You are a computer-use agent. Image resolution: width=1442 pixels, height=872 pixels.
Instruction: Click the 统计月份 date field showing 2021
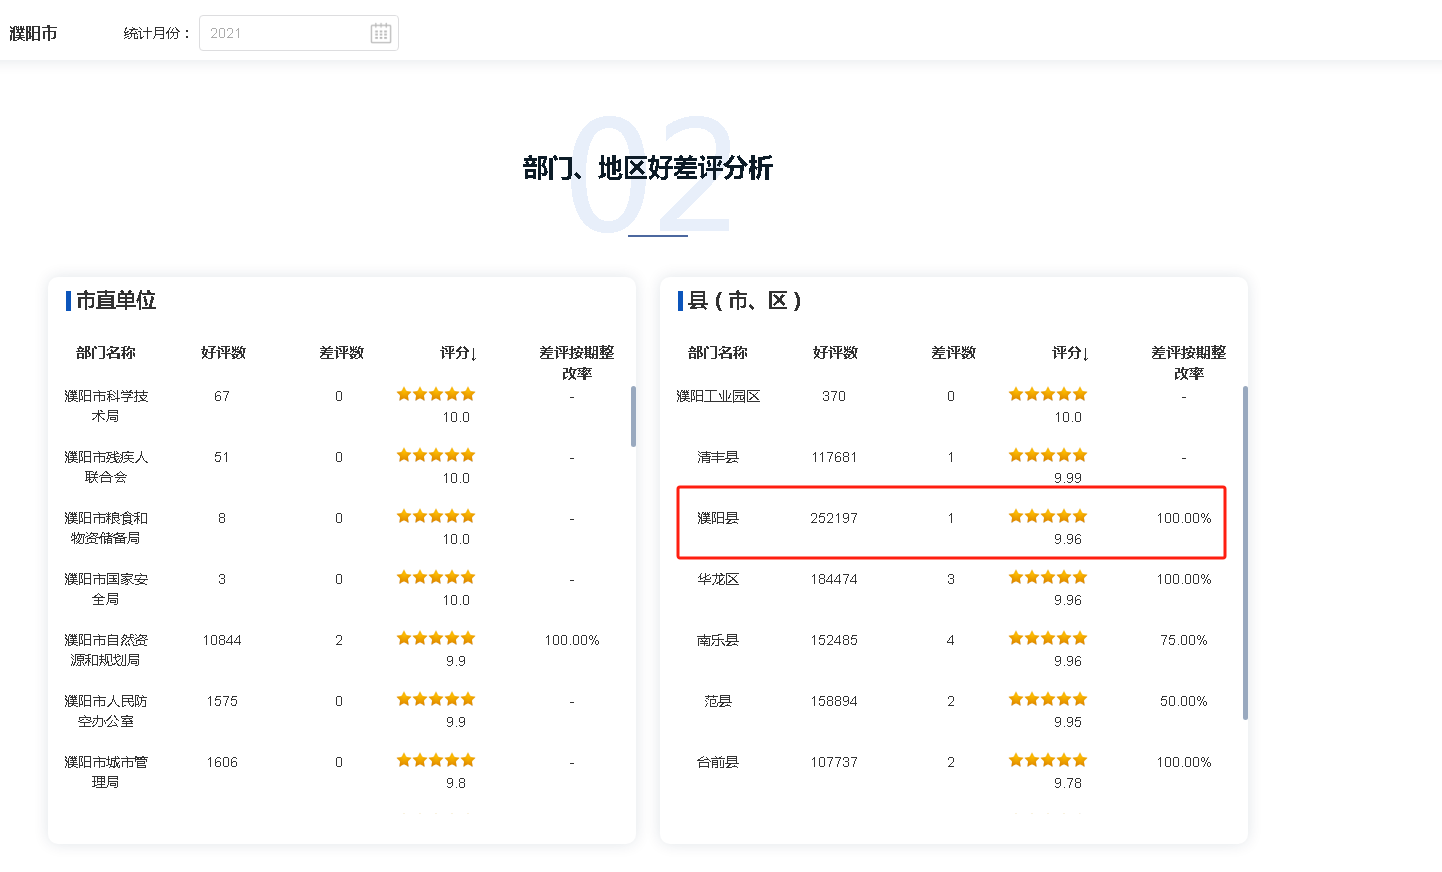click(x=299, y=33)
